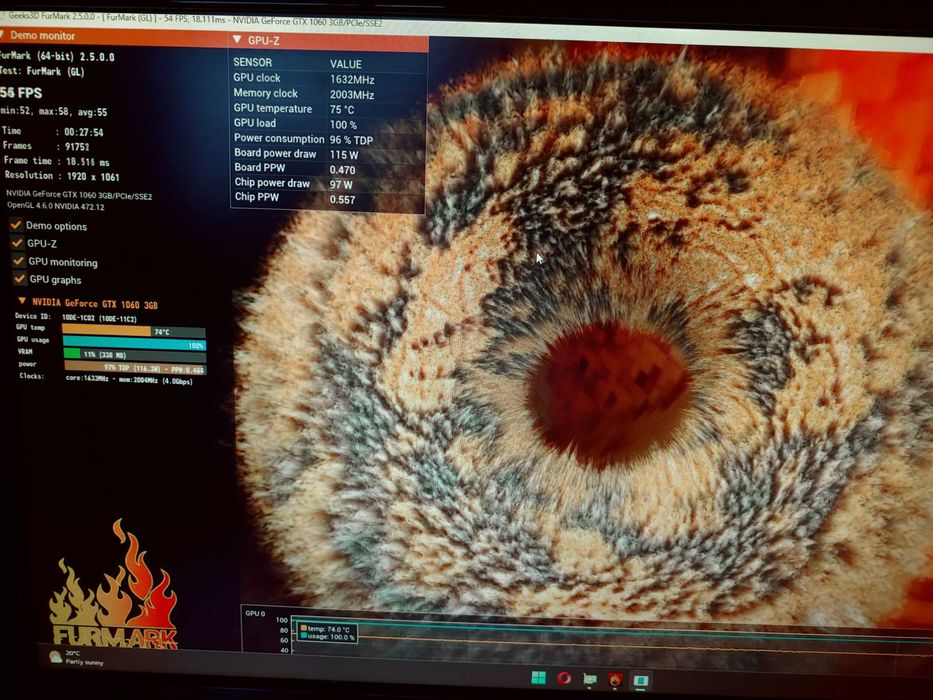Click the GPU usage 100% bar
The image size is (933, 700).
click(134, 343)
